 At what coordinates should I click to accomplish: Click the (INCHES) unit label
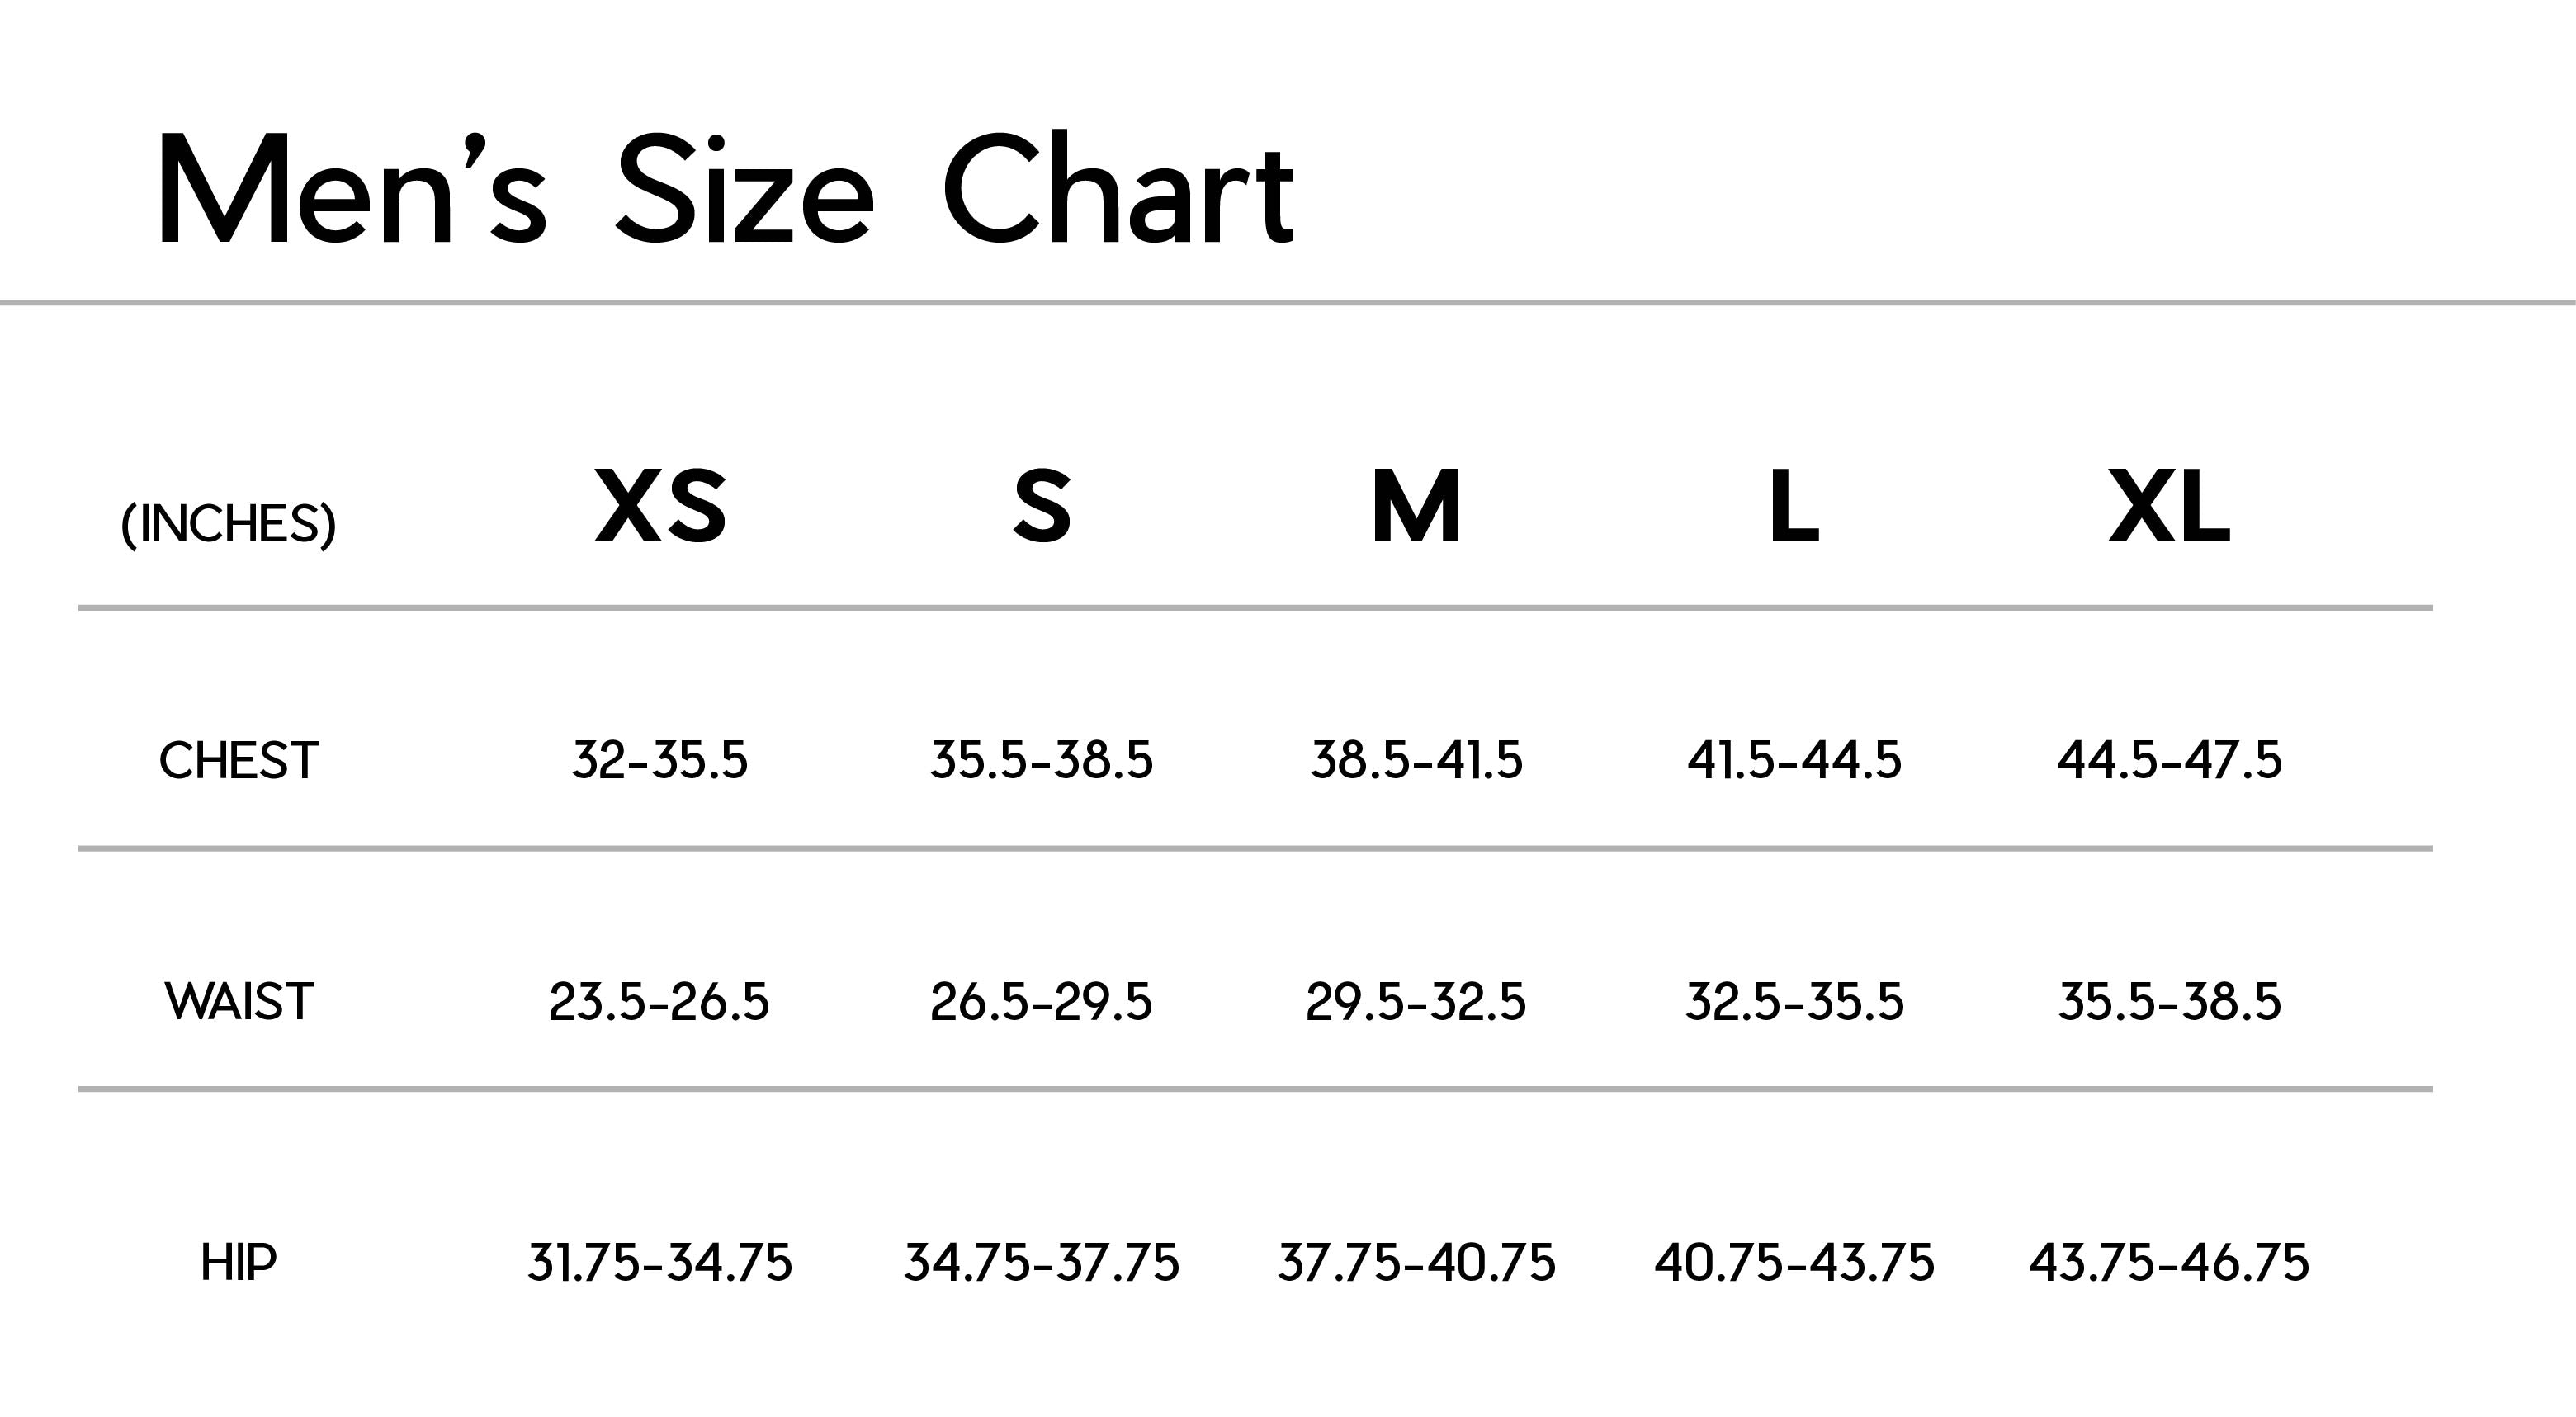pos(228,524)
